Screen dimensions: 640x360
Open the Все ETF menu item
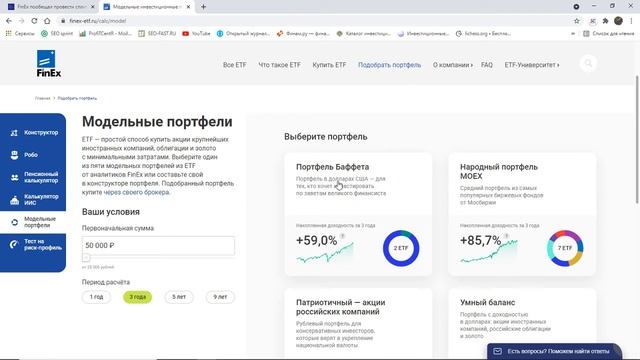tap(235, 65)
